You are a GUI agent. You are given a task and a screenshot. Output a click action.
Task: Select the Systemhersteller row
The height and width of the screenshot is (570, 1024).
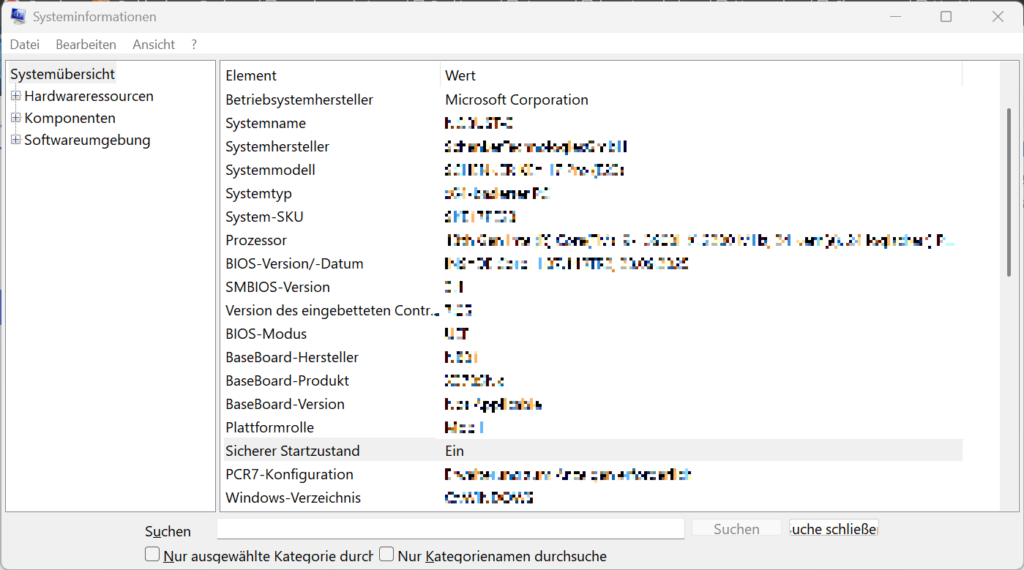[592, 146]
